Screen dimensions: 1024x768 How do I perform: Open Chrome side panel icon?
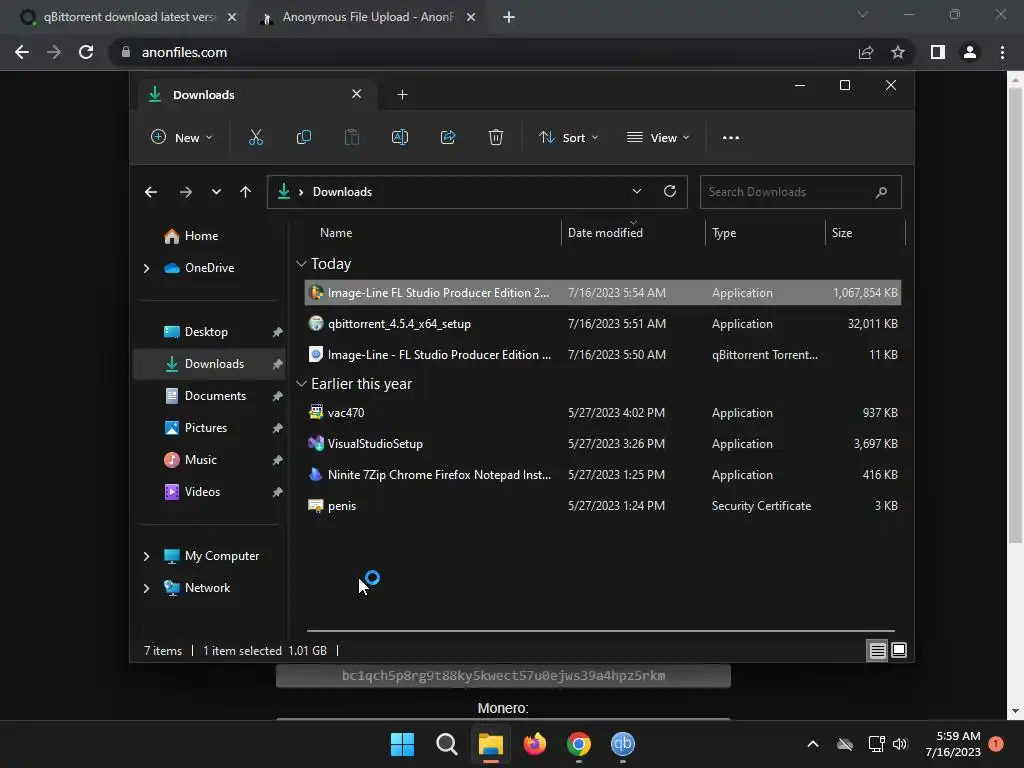click(x=938, y=52)
